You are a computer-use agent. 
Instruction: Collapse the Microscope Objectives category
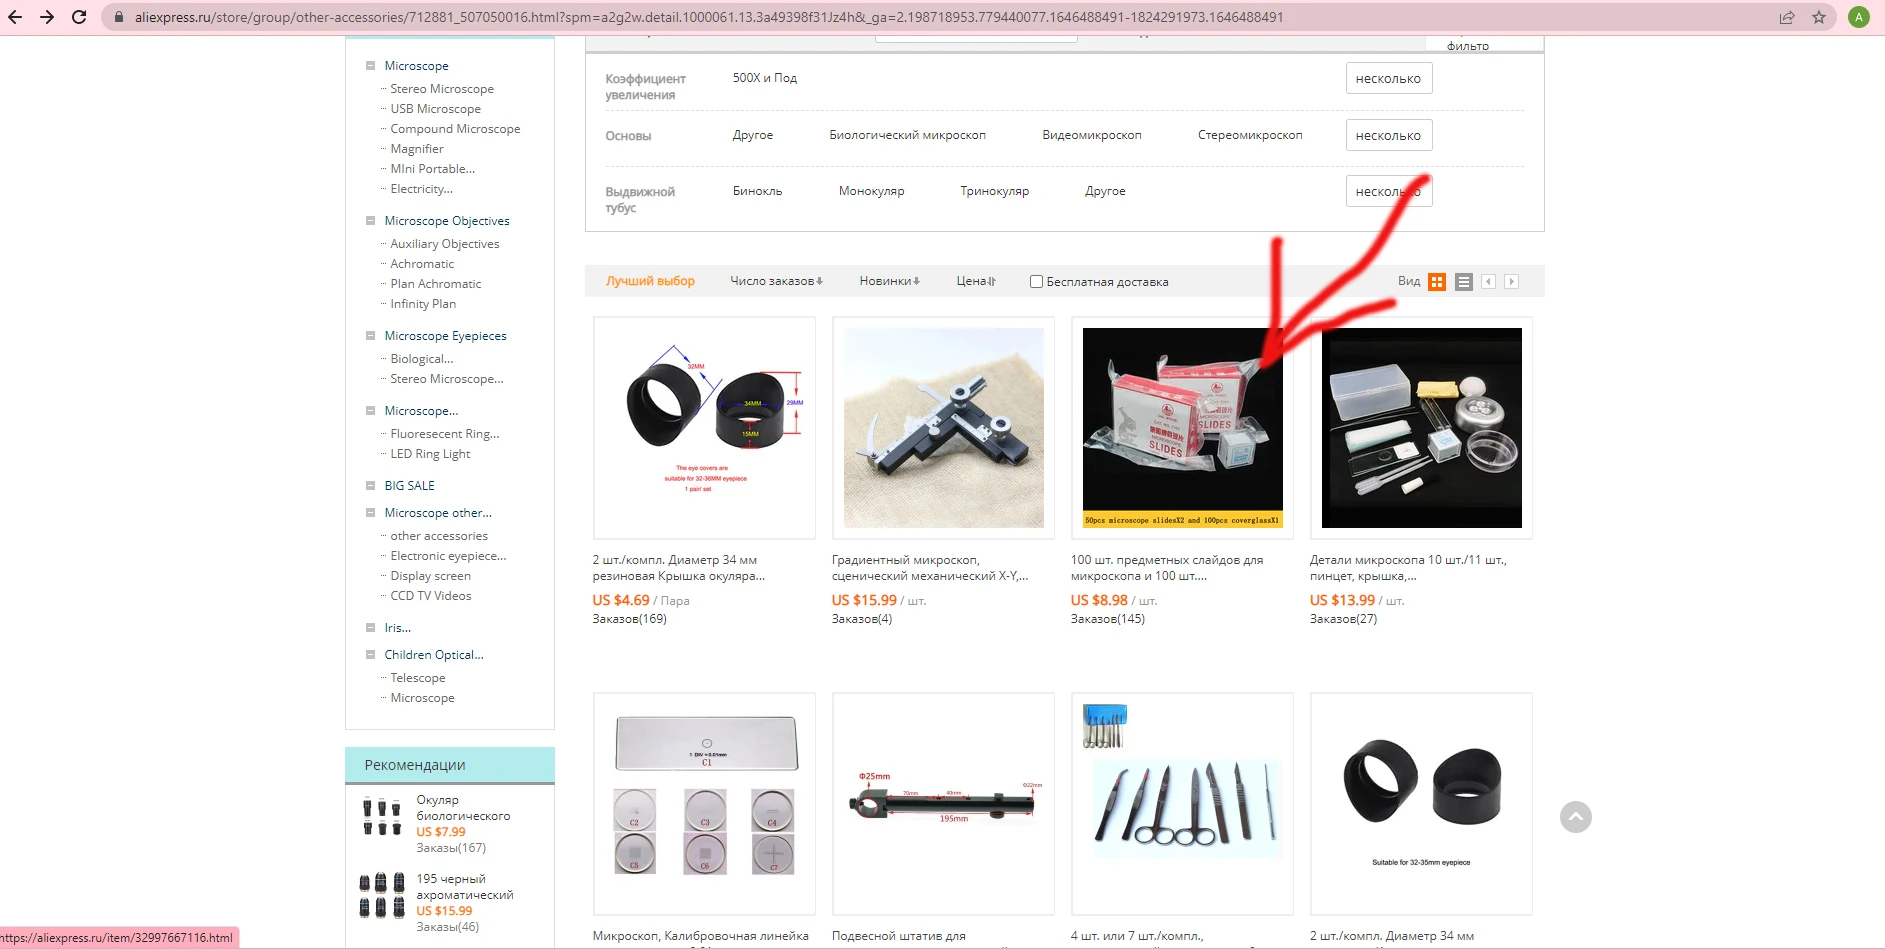(x=370, y=221)
